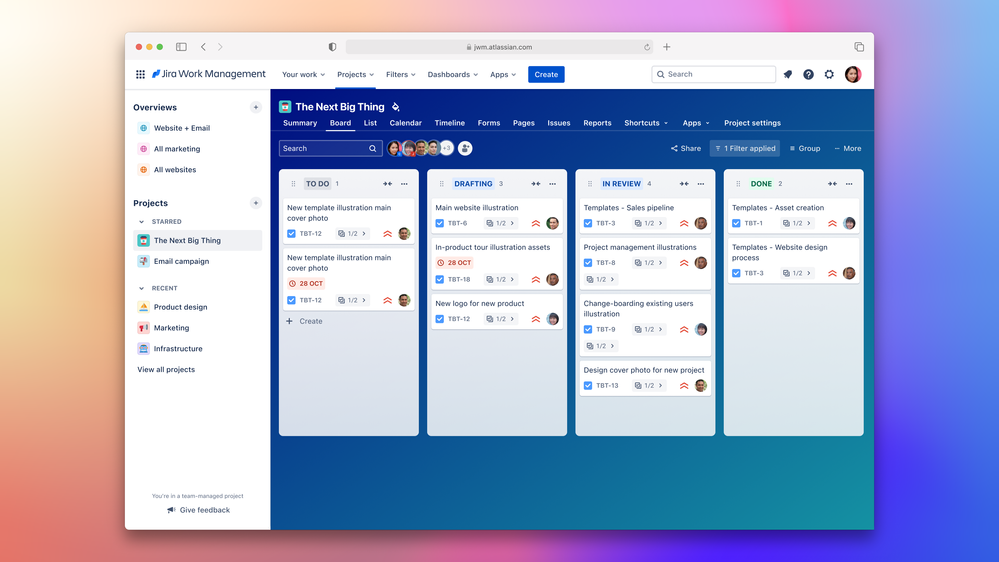
Task: Open View all projects link
Action: pyautogui.click(x=166, y=370)
